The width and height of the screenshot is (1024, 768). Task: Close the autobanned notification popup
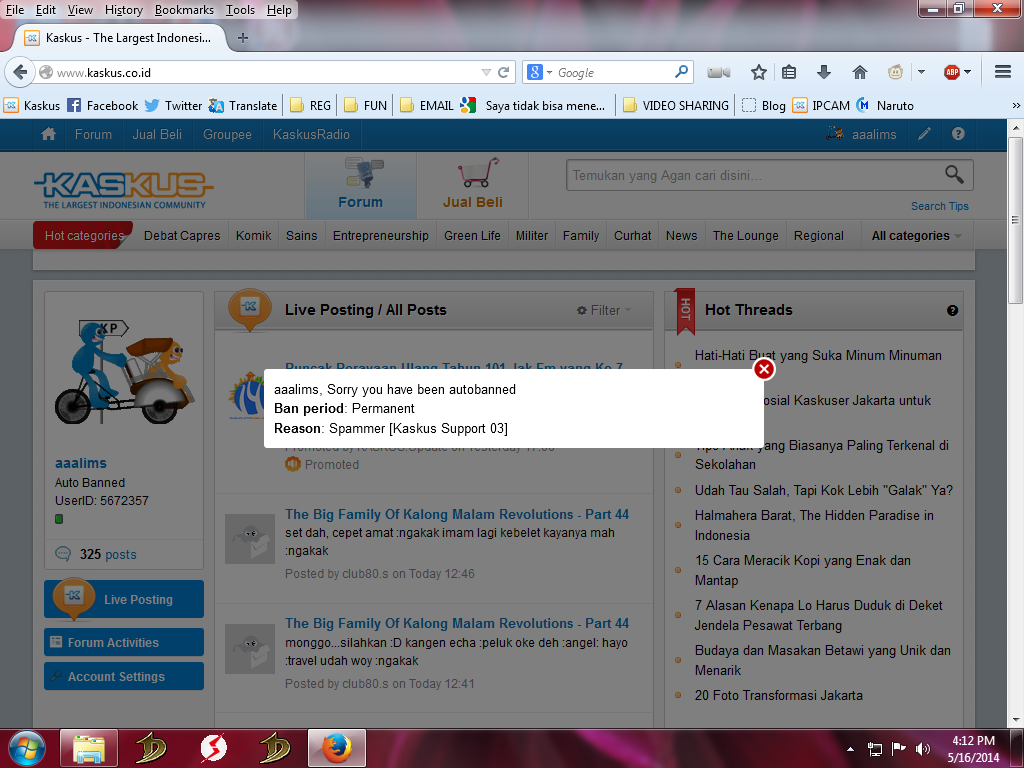click(x=763, y=370)
